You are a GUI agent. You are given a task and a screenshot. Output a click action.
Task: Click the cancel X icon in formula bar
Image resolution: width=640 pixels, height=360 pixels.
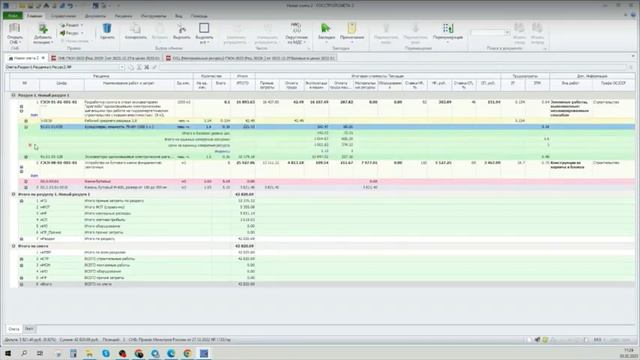(147, 67)
